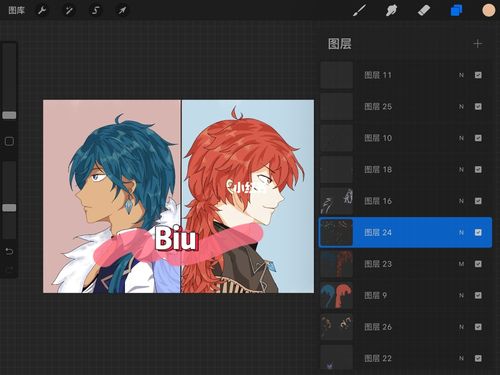500x375 pixels.
Task: Open blend mode N for 图层 24
Action: click(461, 232)
